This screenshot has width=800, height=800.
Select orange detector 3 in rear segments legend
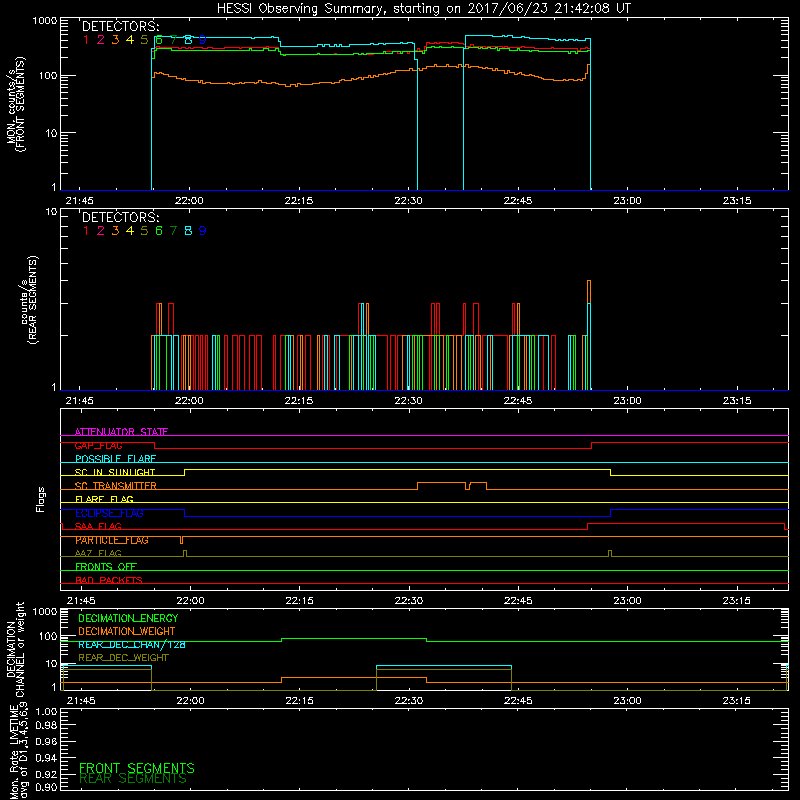(x=115, y=231)
